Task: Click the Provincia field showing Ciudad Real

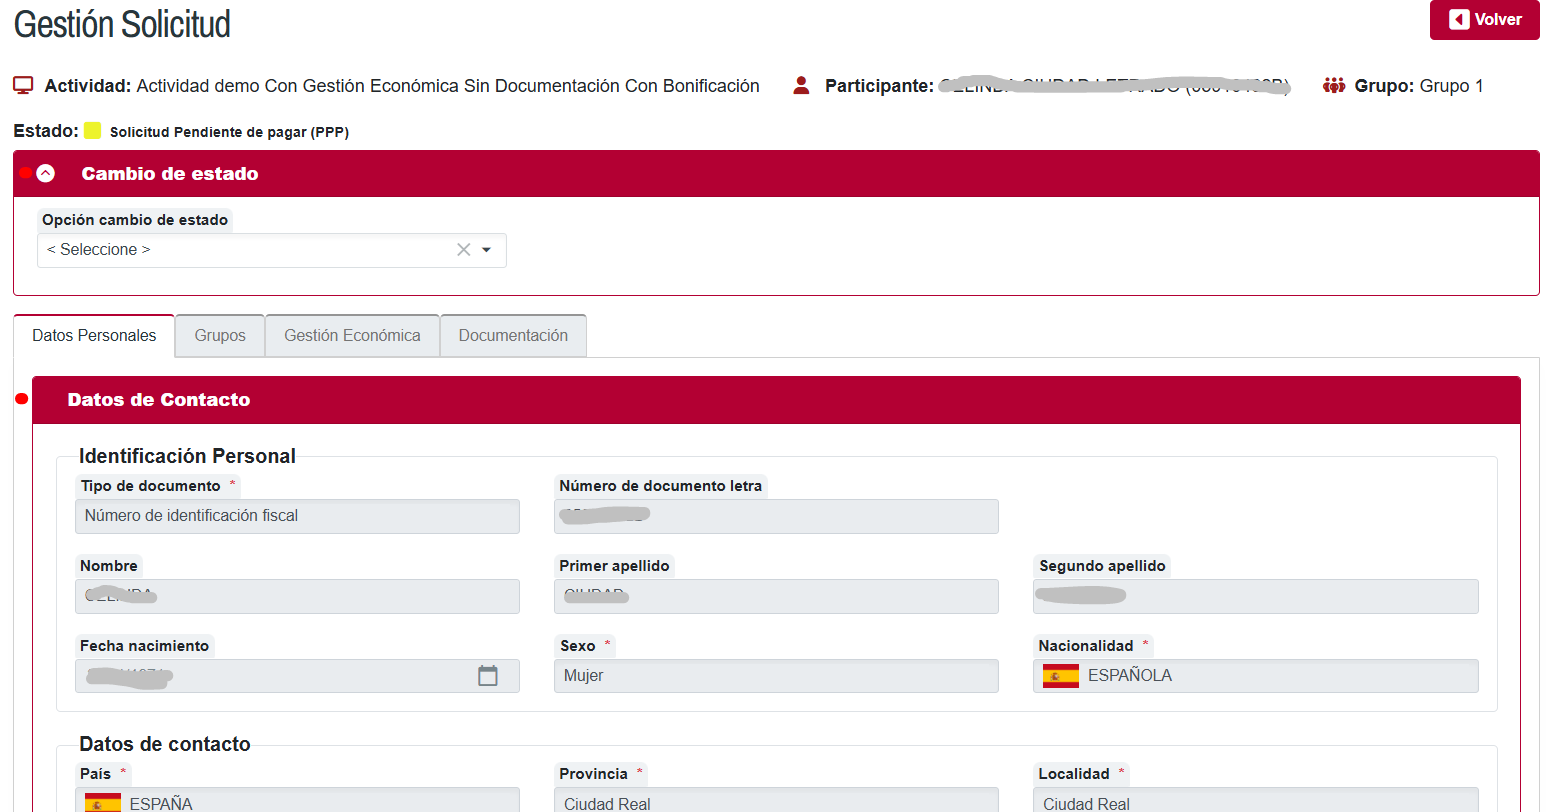Action: pos(776,800)
